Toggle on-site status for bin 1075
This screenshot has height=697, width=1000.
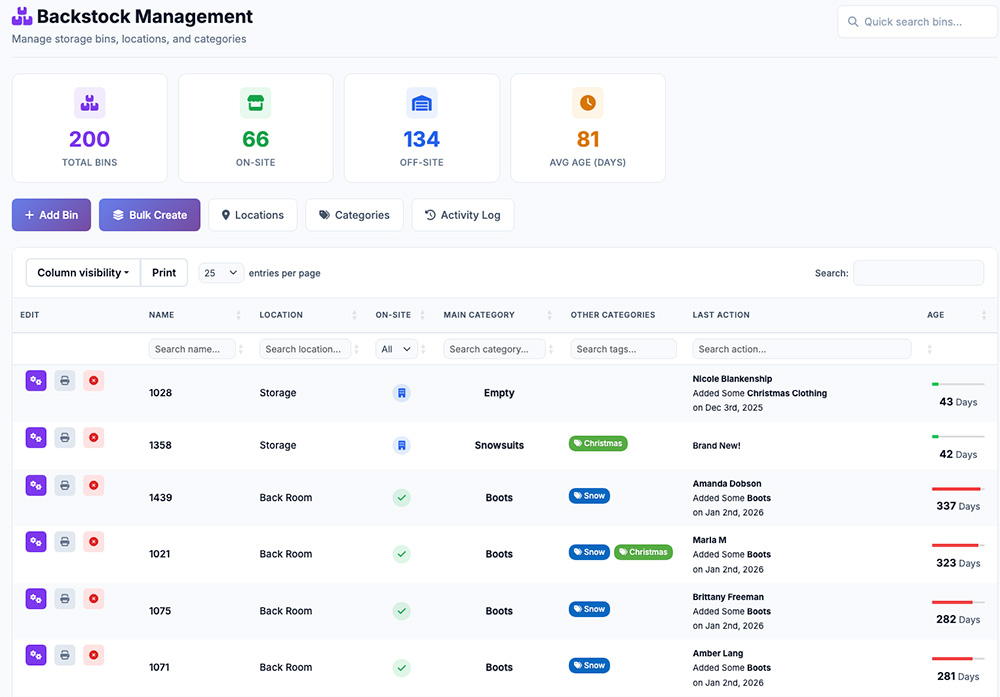[401, 610]
